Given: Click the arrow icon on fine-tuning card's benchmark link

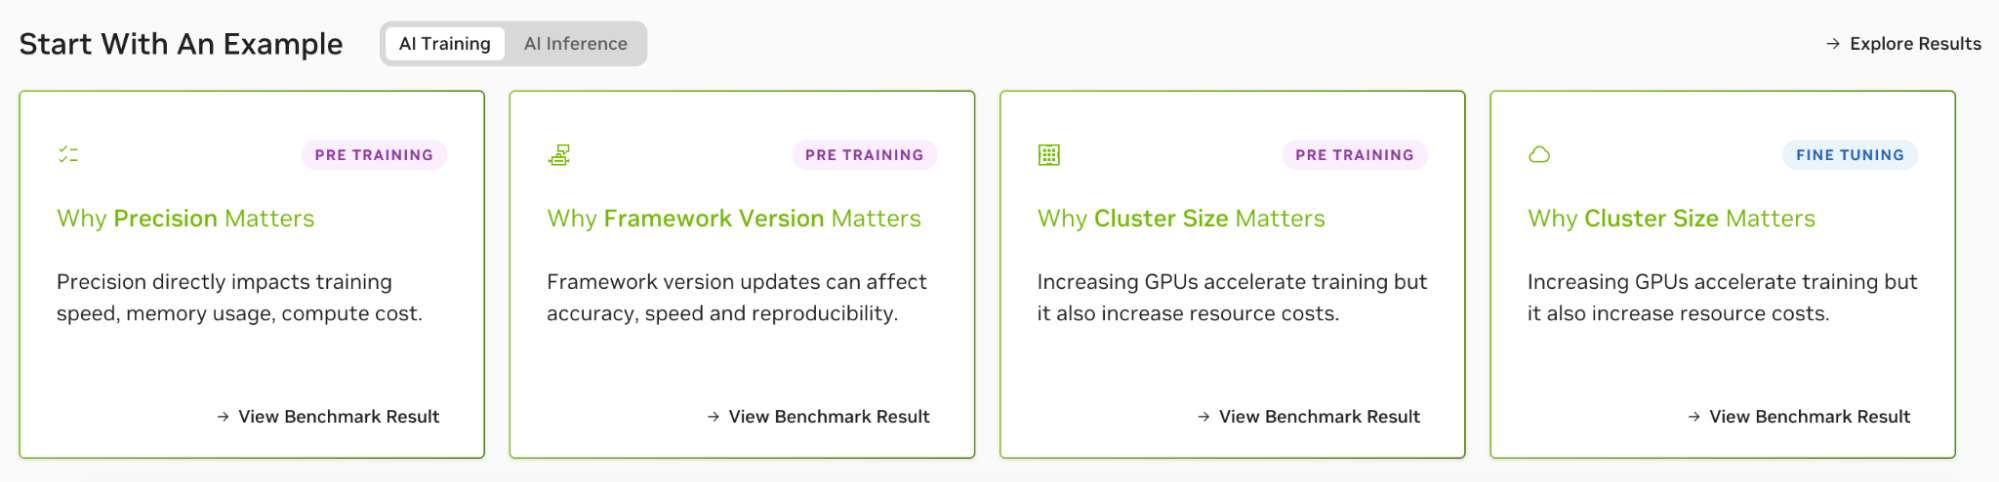Looking at the screenshot, I should [x=1694, y=417].
